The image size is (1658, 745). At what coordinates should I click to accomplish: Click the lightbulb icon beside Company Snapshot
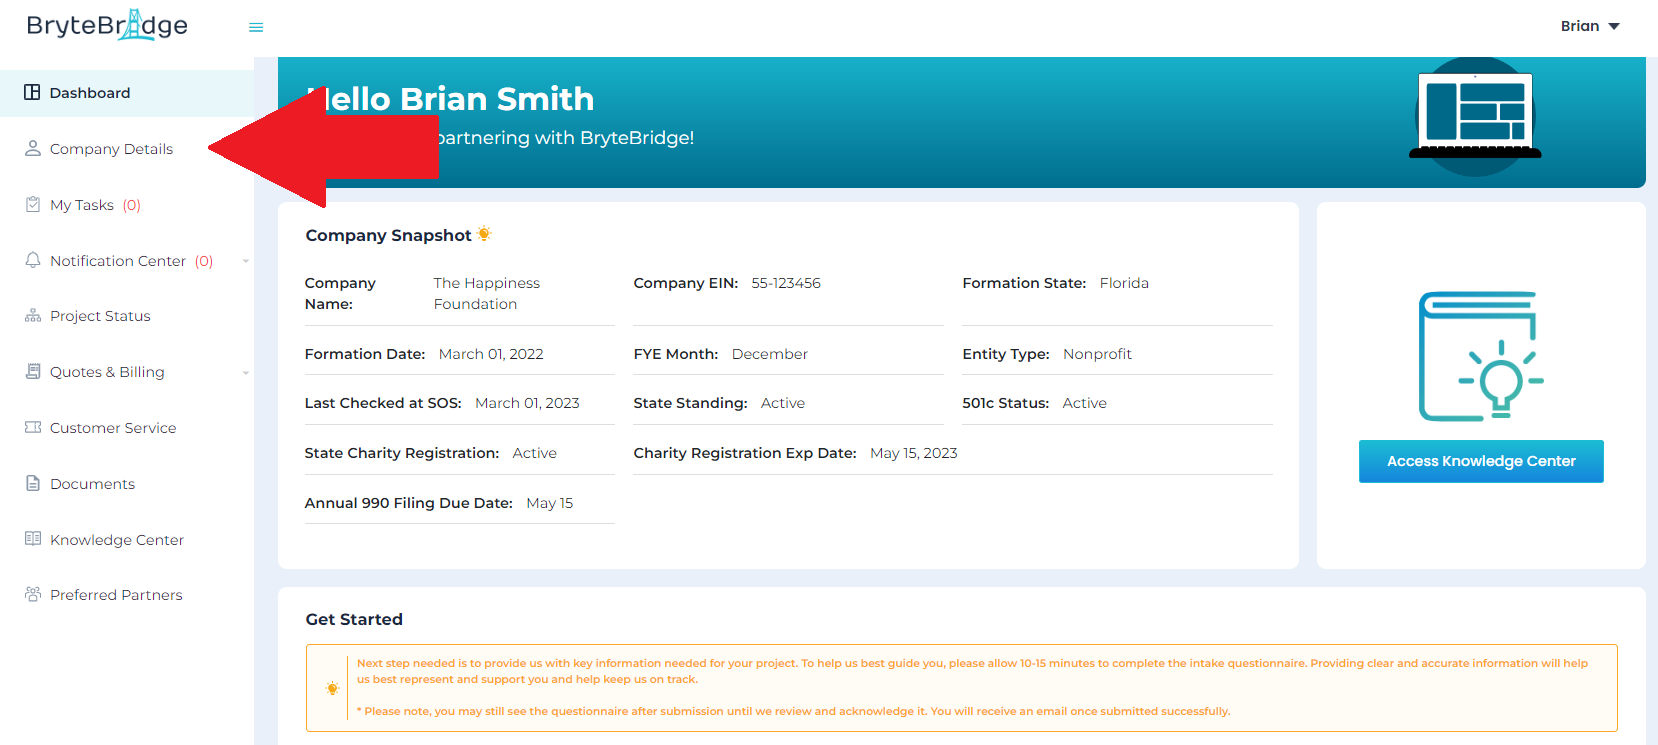pos(484,234)
